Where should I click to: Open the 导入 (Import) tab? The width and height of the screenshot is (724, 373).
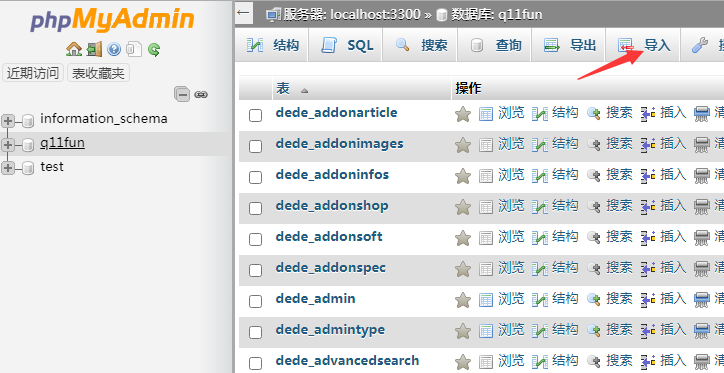[642, 45]
